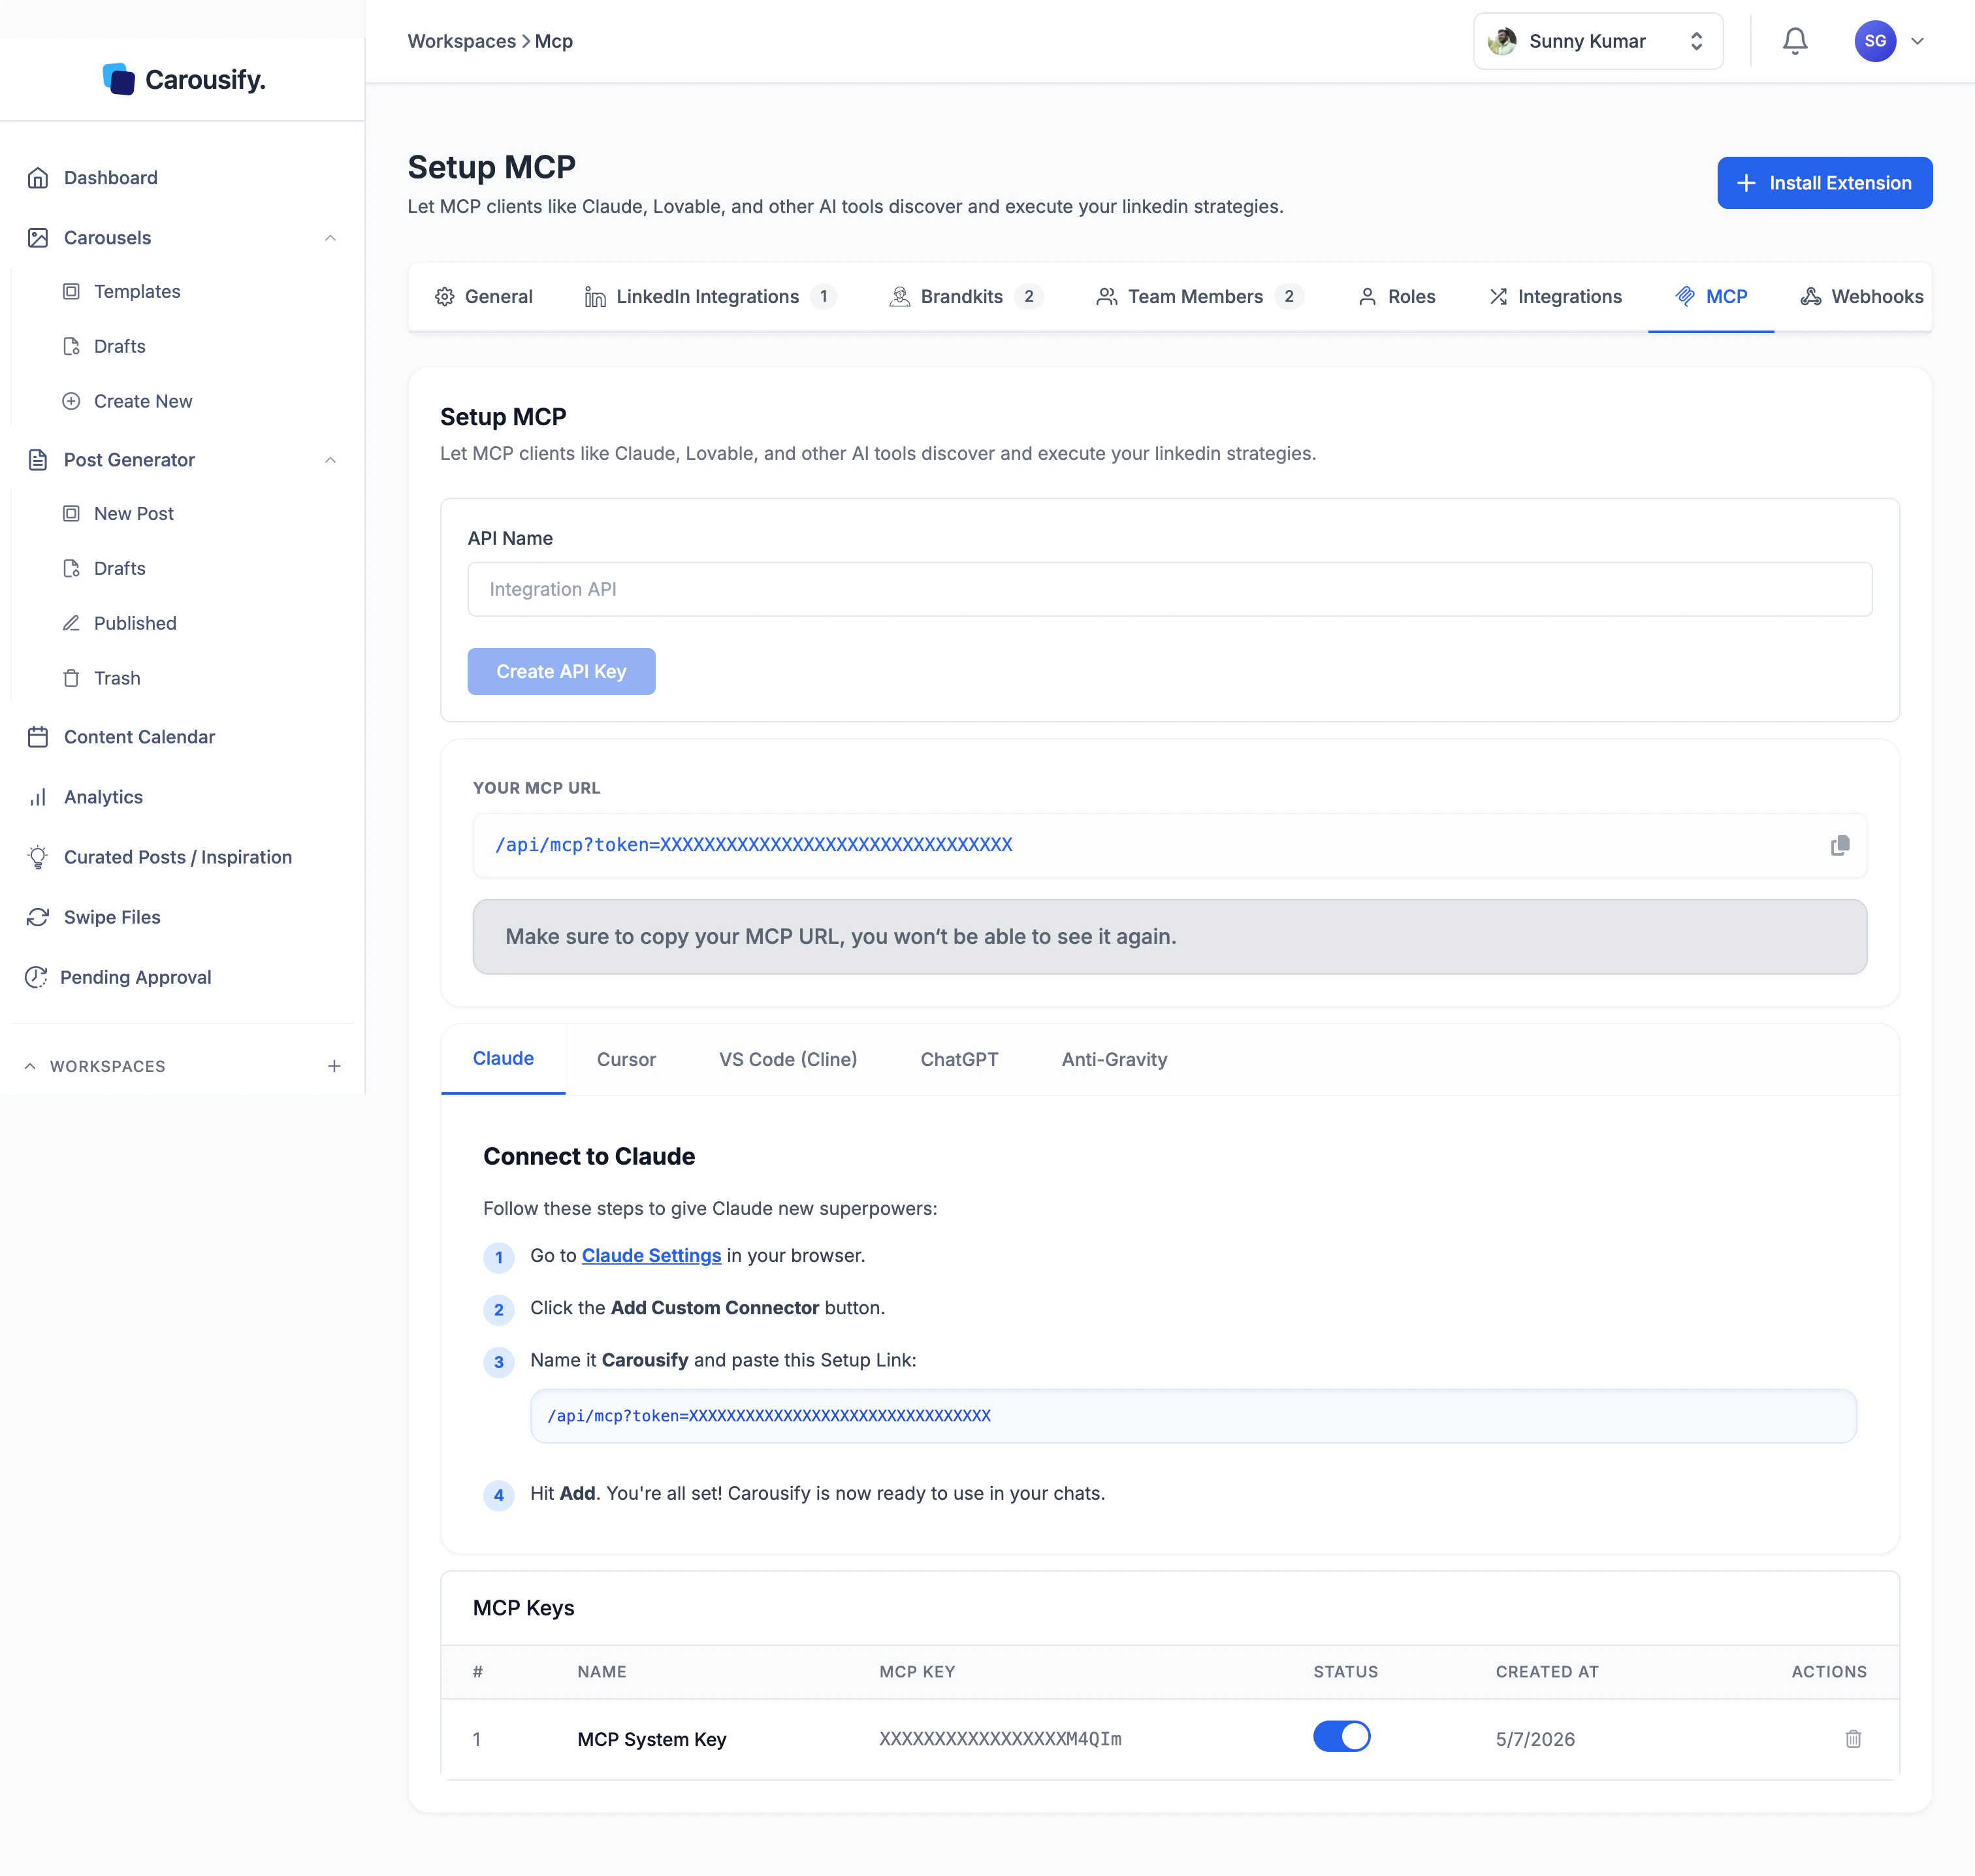Click the Team Members tab icon
The height and width of the screenshot is (1876, 1975).
tap(1107, 297)
